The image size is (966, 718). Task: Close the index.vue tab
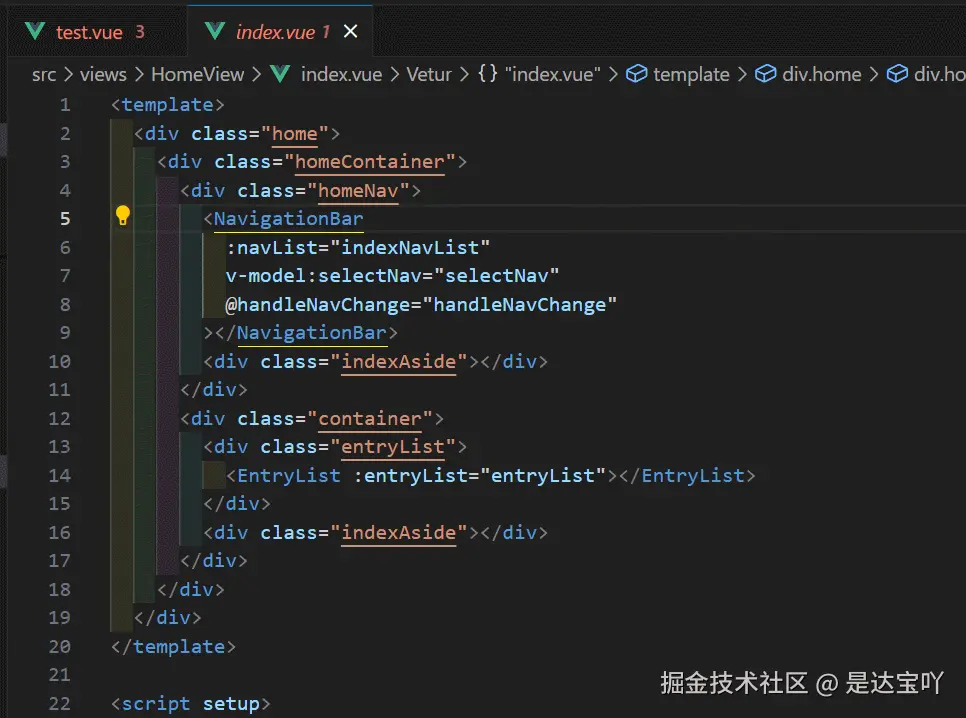350,31
